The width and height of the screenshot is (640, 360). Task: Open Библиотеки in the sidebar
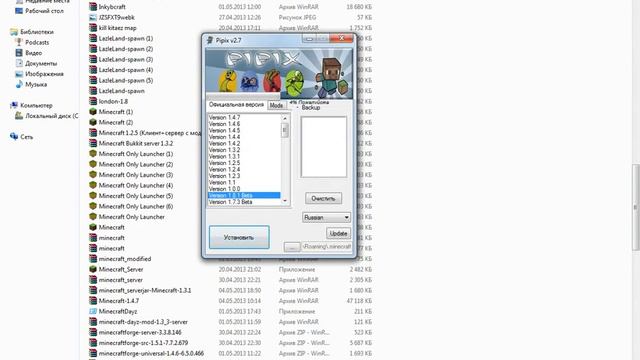tap(37, 32)
